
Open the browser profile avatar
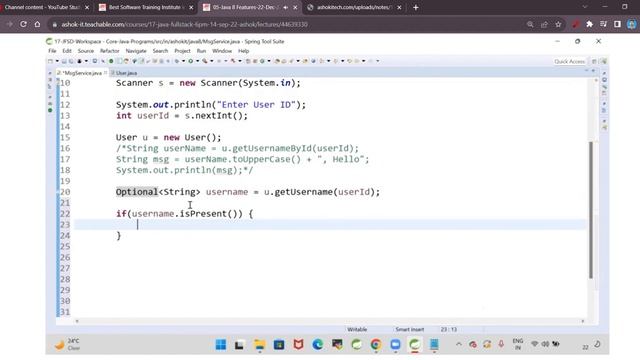(631, 24)
